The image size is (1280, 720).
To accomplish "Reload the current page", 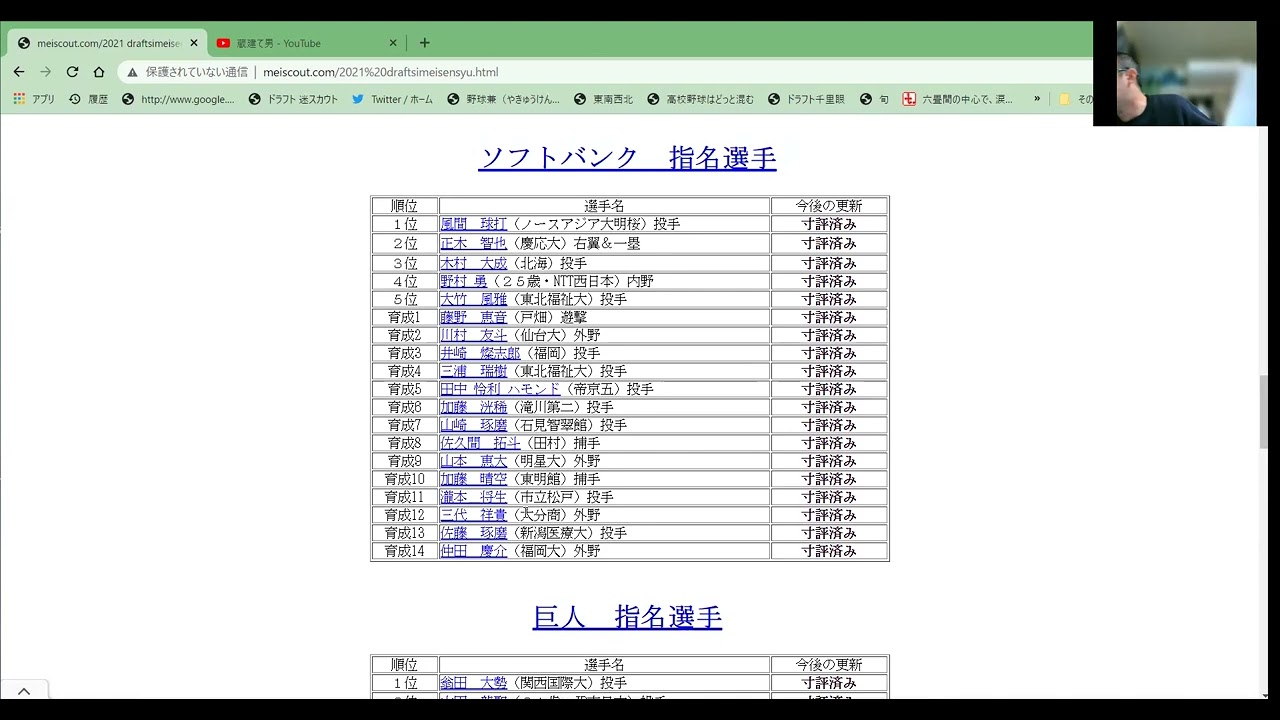I will tap(72, 72).
